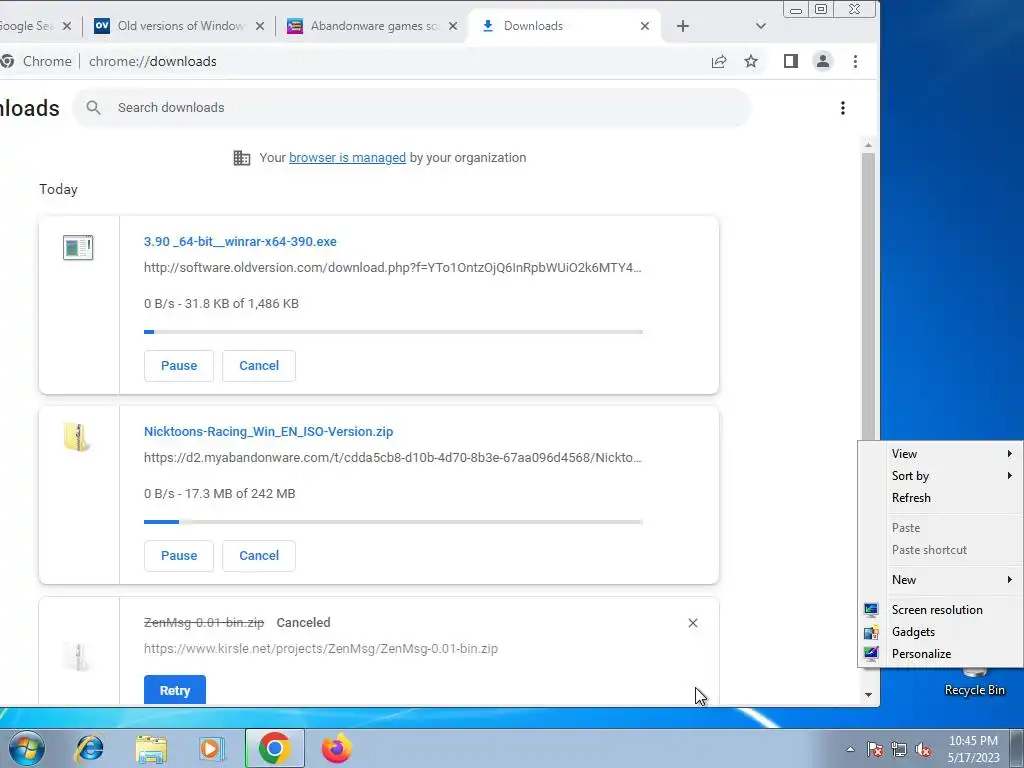Click the ZenMsg source URL text

pyautogui.click(x=321, y=649)
